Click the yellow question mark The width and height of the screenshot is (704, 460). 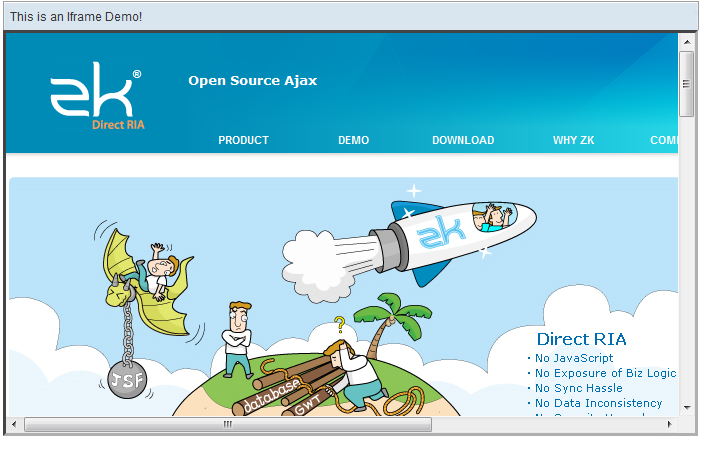[x=340, y=324]
